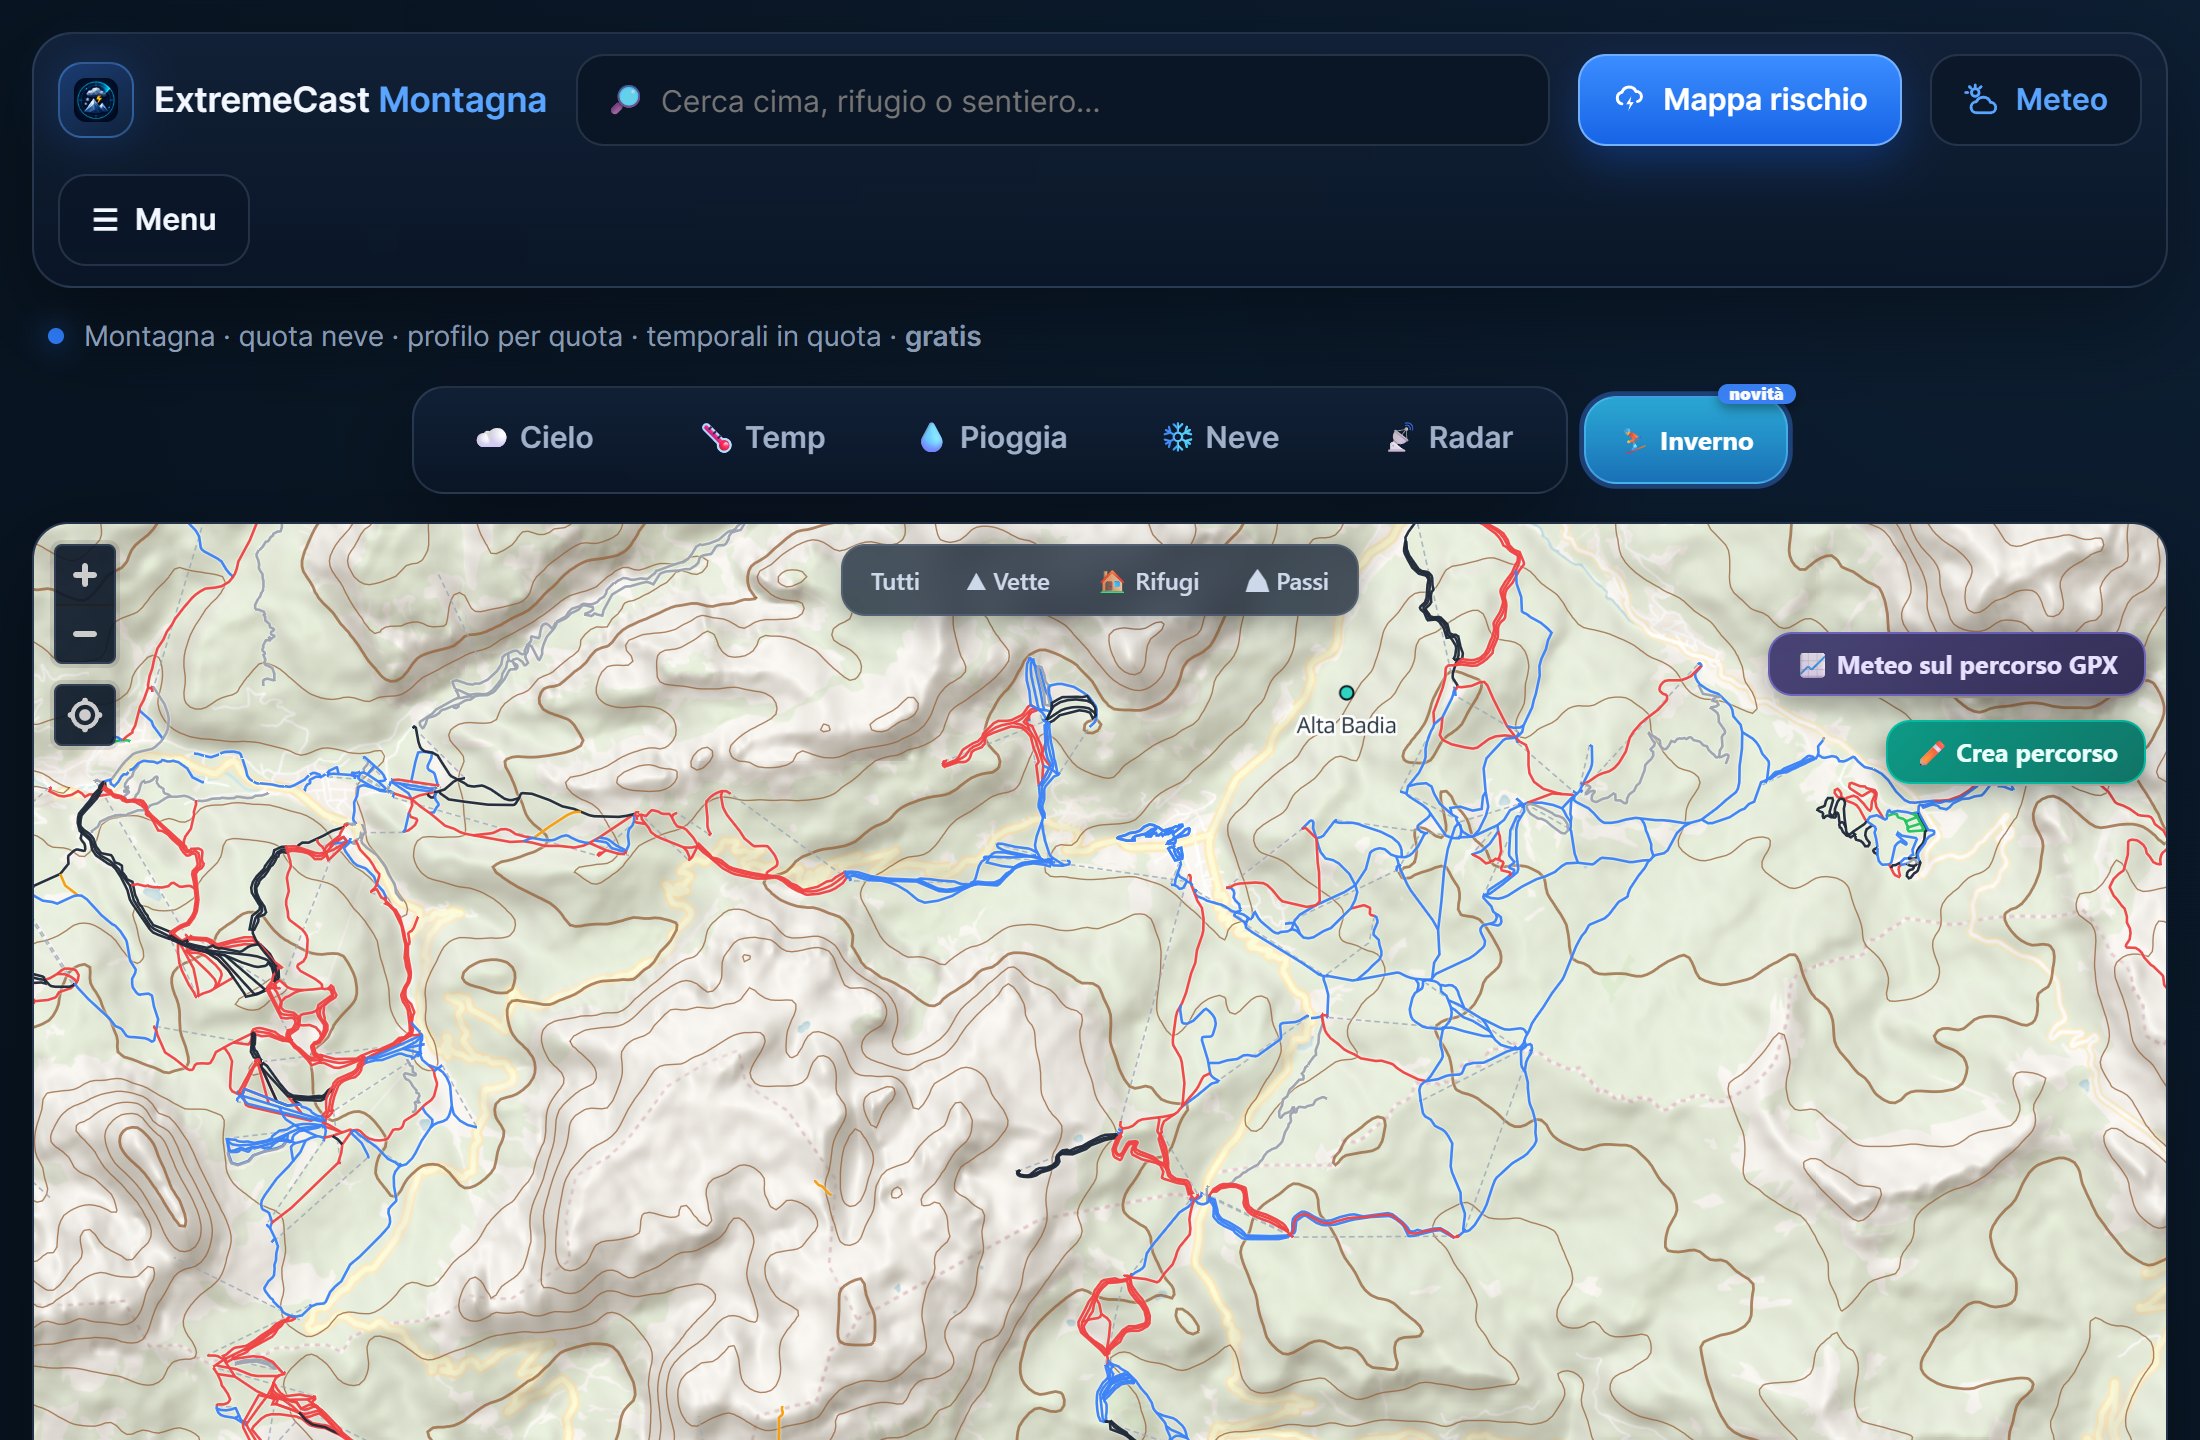Screen dimensions: 2200x1440
Task: Open the hamburger Menu
Action: click(154, 220)
